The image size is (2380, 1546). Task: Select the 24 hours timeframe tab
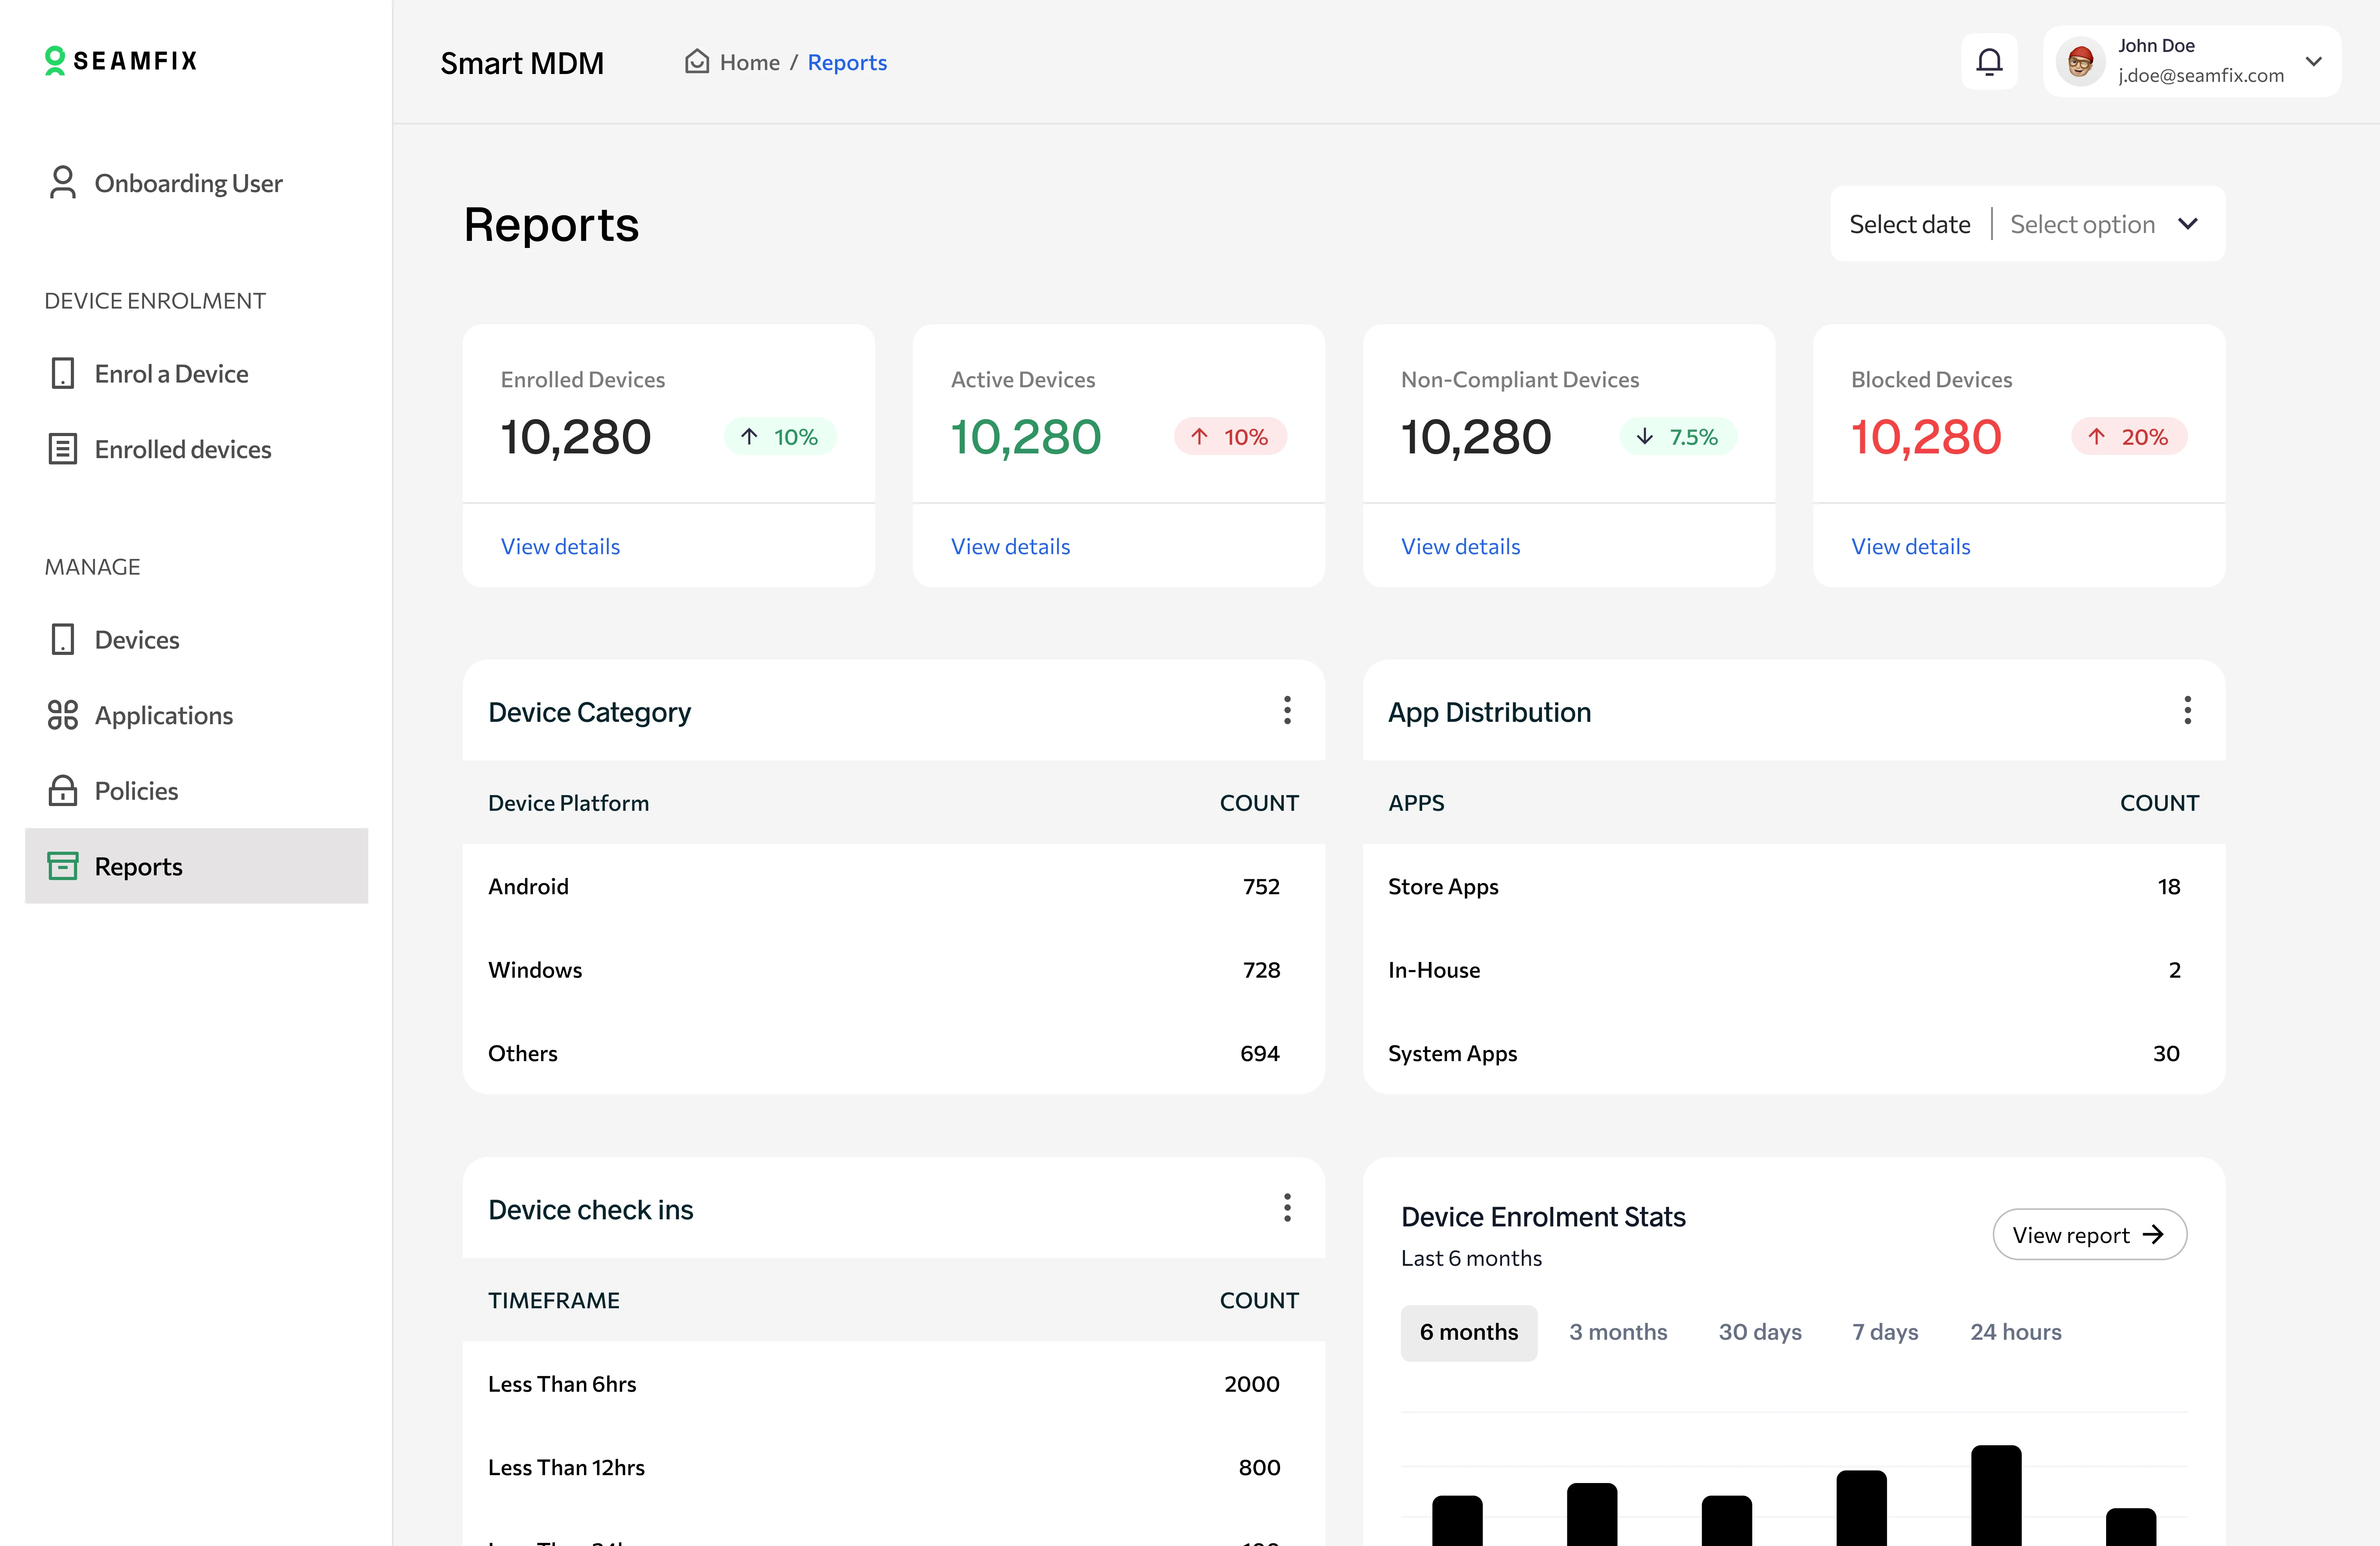[2015, 1332]
